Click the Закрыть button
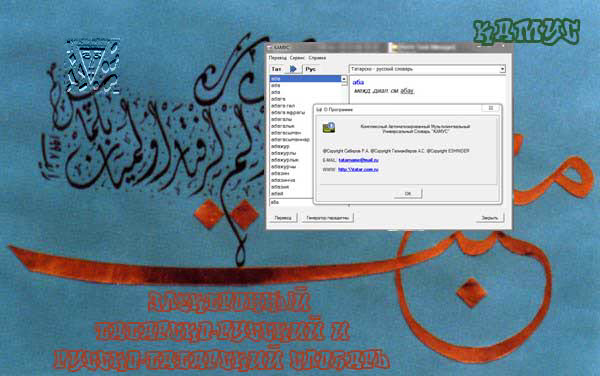 tap(490, 218)
